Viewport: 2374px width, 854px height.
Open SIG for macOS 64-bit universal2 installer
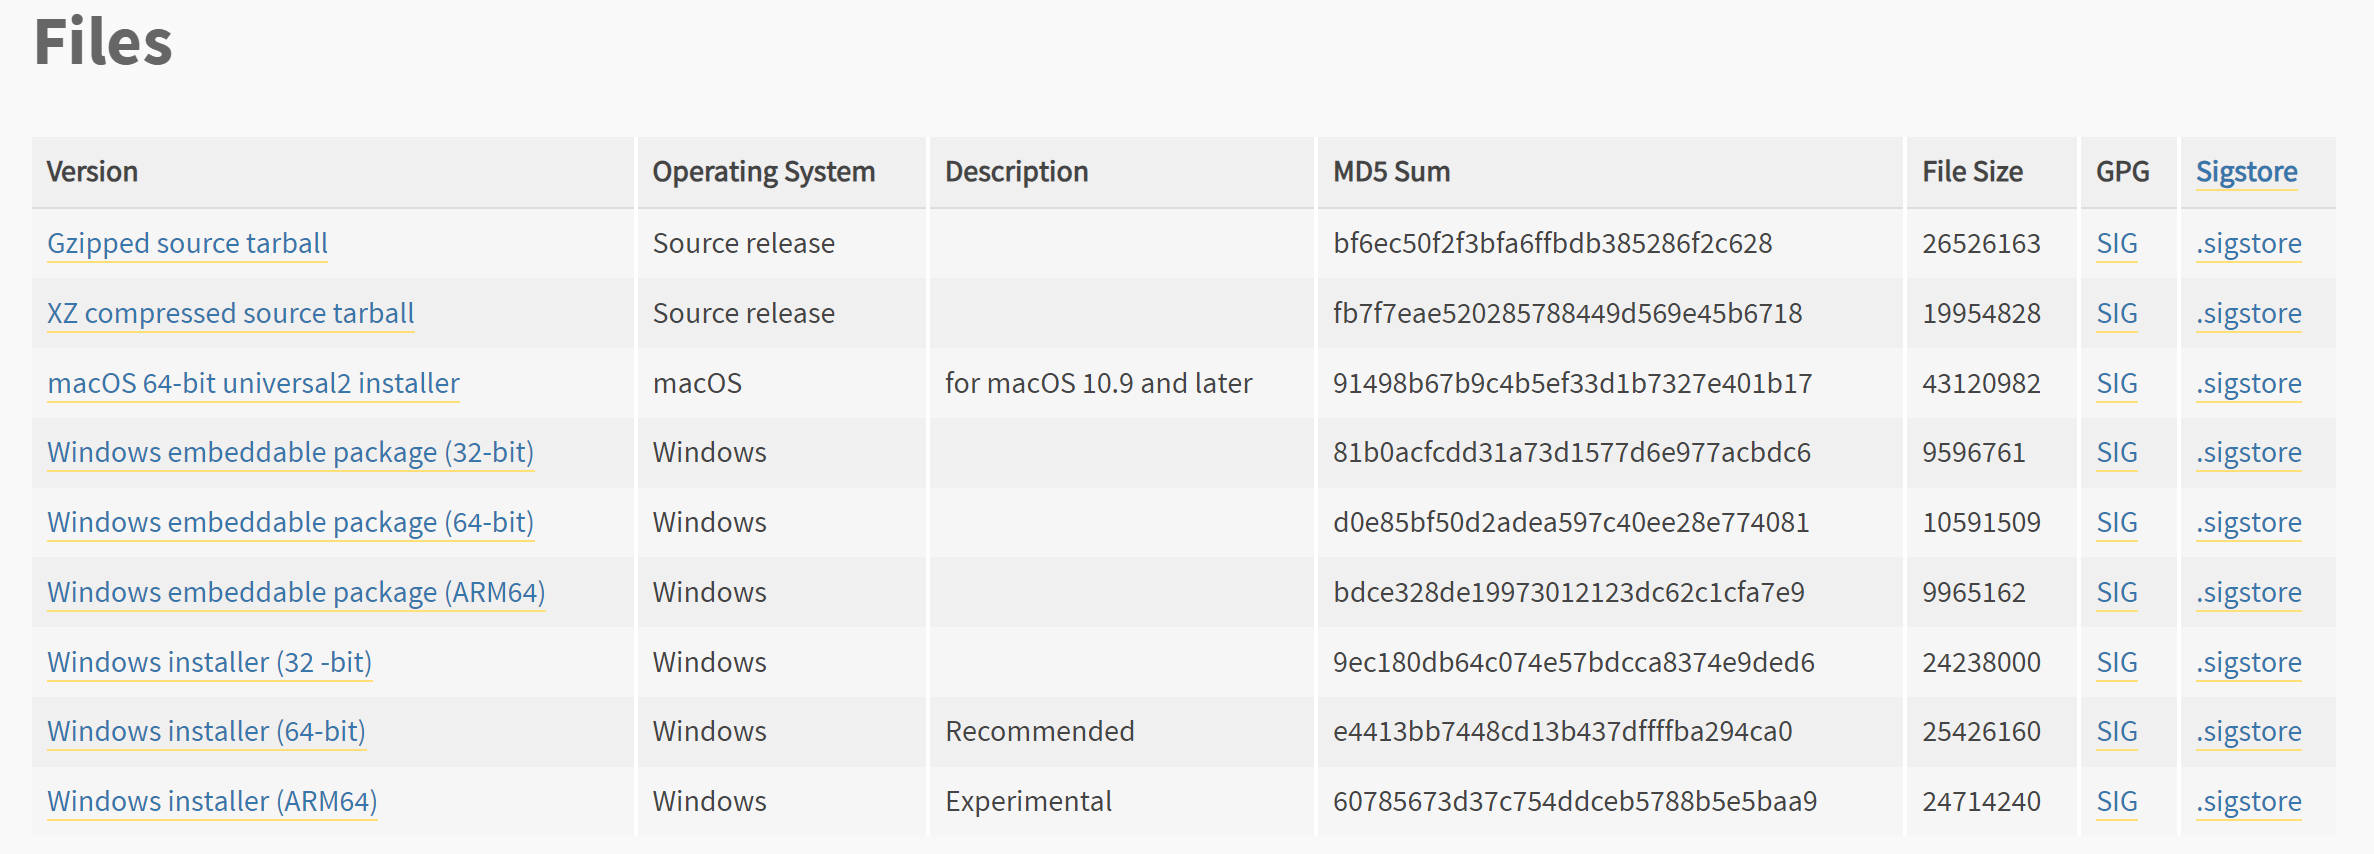point(2117,384)
